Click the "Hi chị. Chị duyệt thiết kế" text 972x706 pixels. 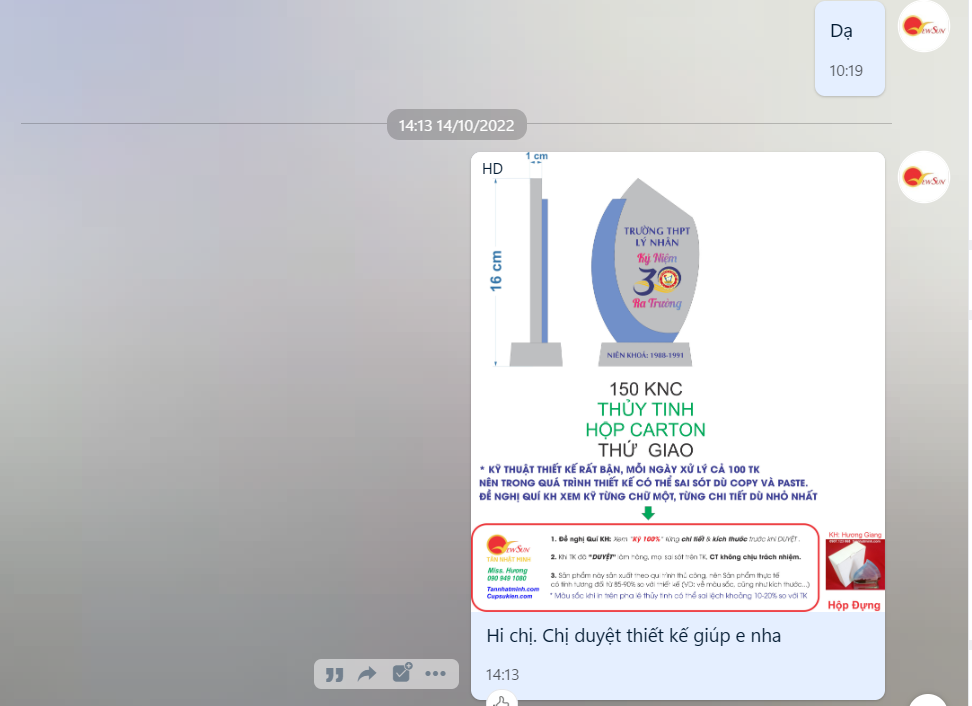coord(633,636)
